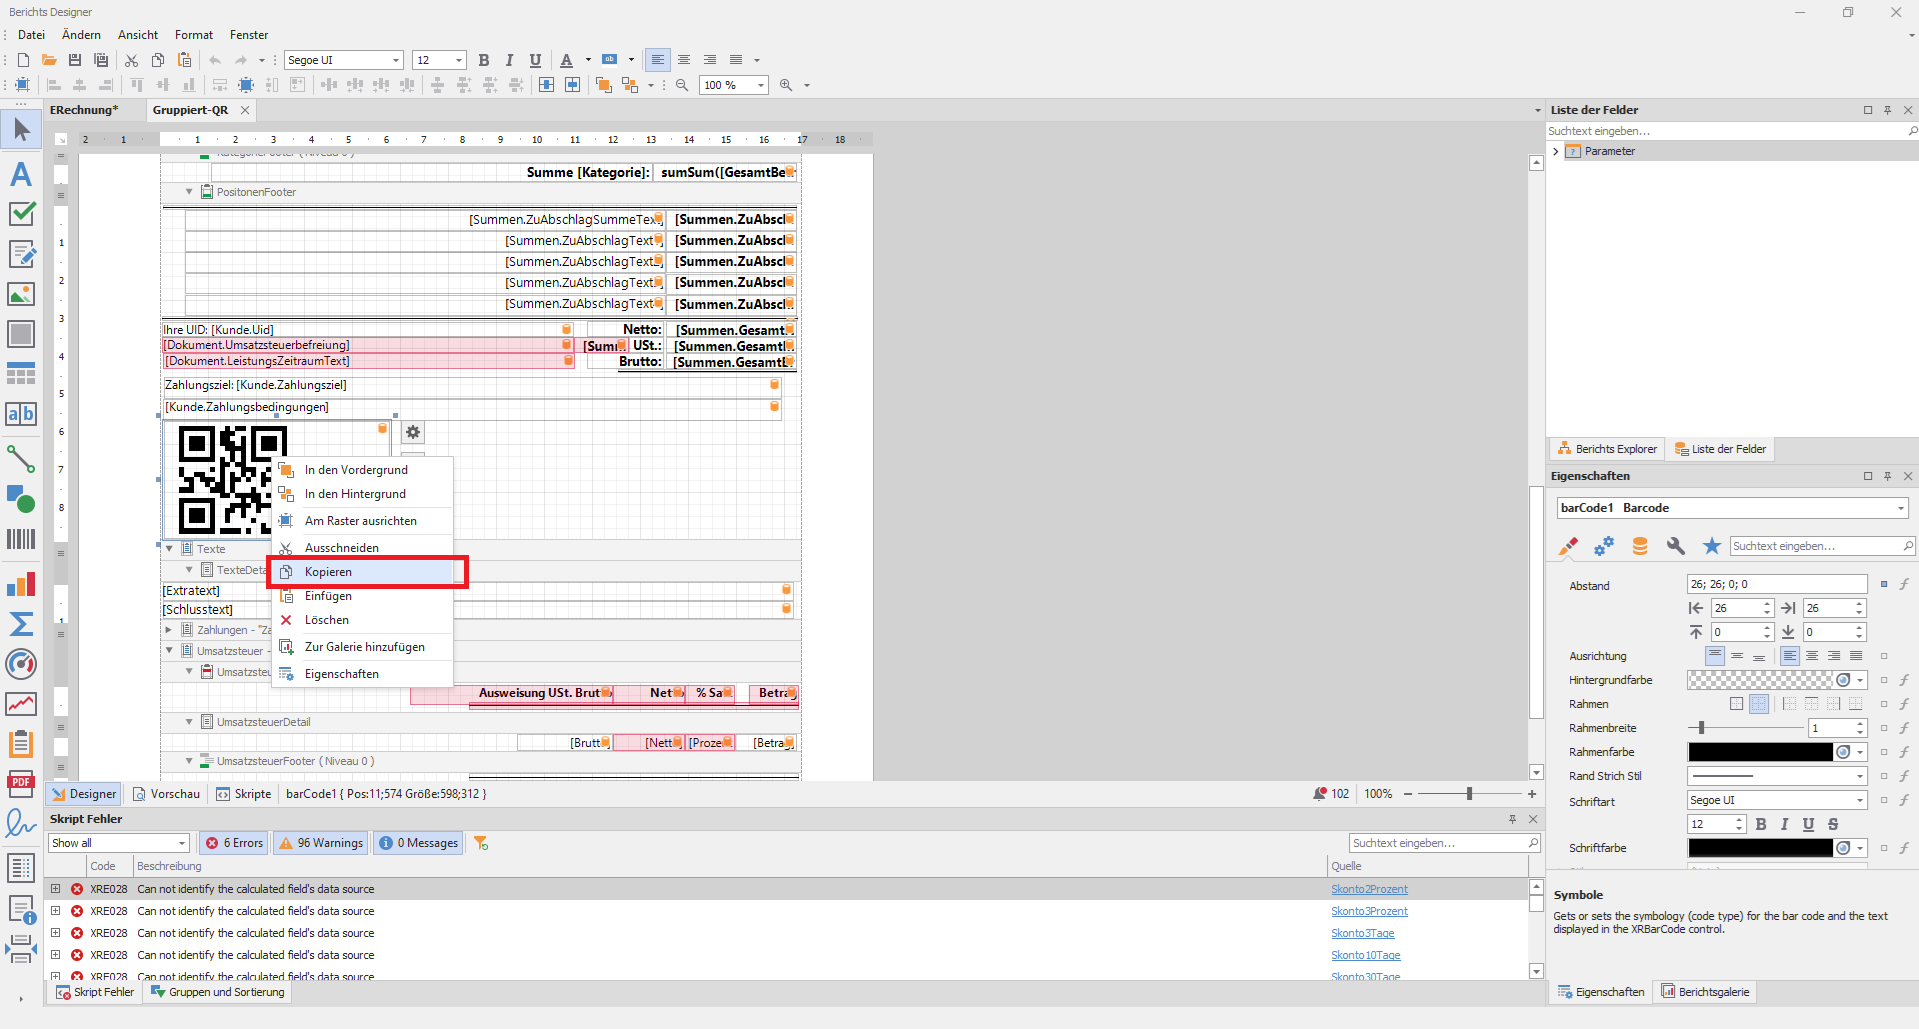Toggle bold formatting in the top toolbar

484,60
